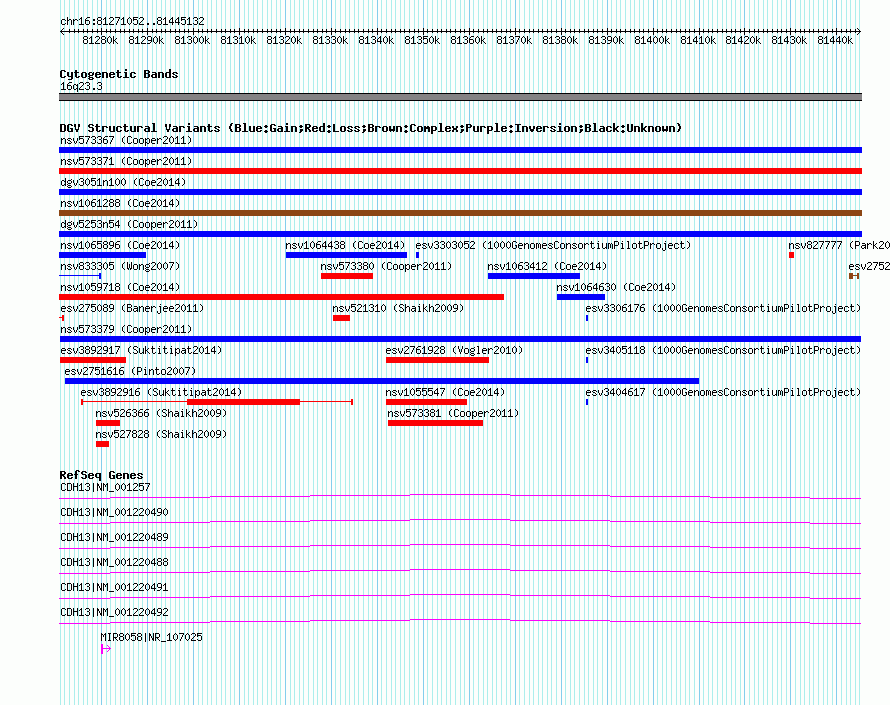890x705 pixels.
Task: Select the nsv1065896 (Coe2014) label
Action: (120, 245)
